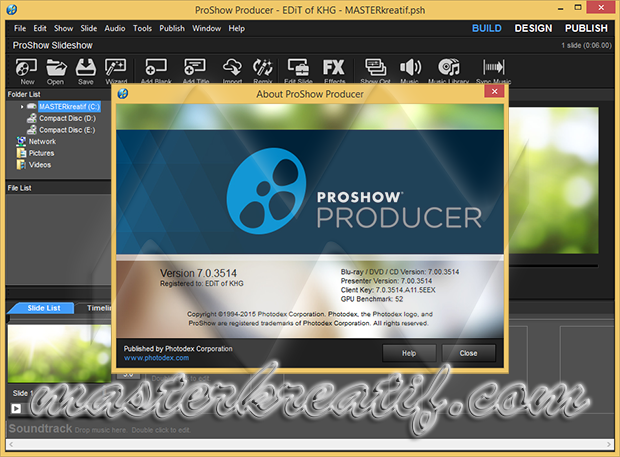Select Compact Disc (E:) folder entry
Image resolution: width=620 pixels, height=457 pixels.
(x=67, y=130)
